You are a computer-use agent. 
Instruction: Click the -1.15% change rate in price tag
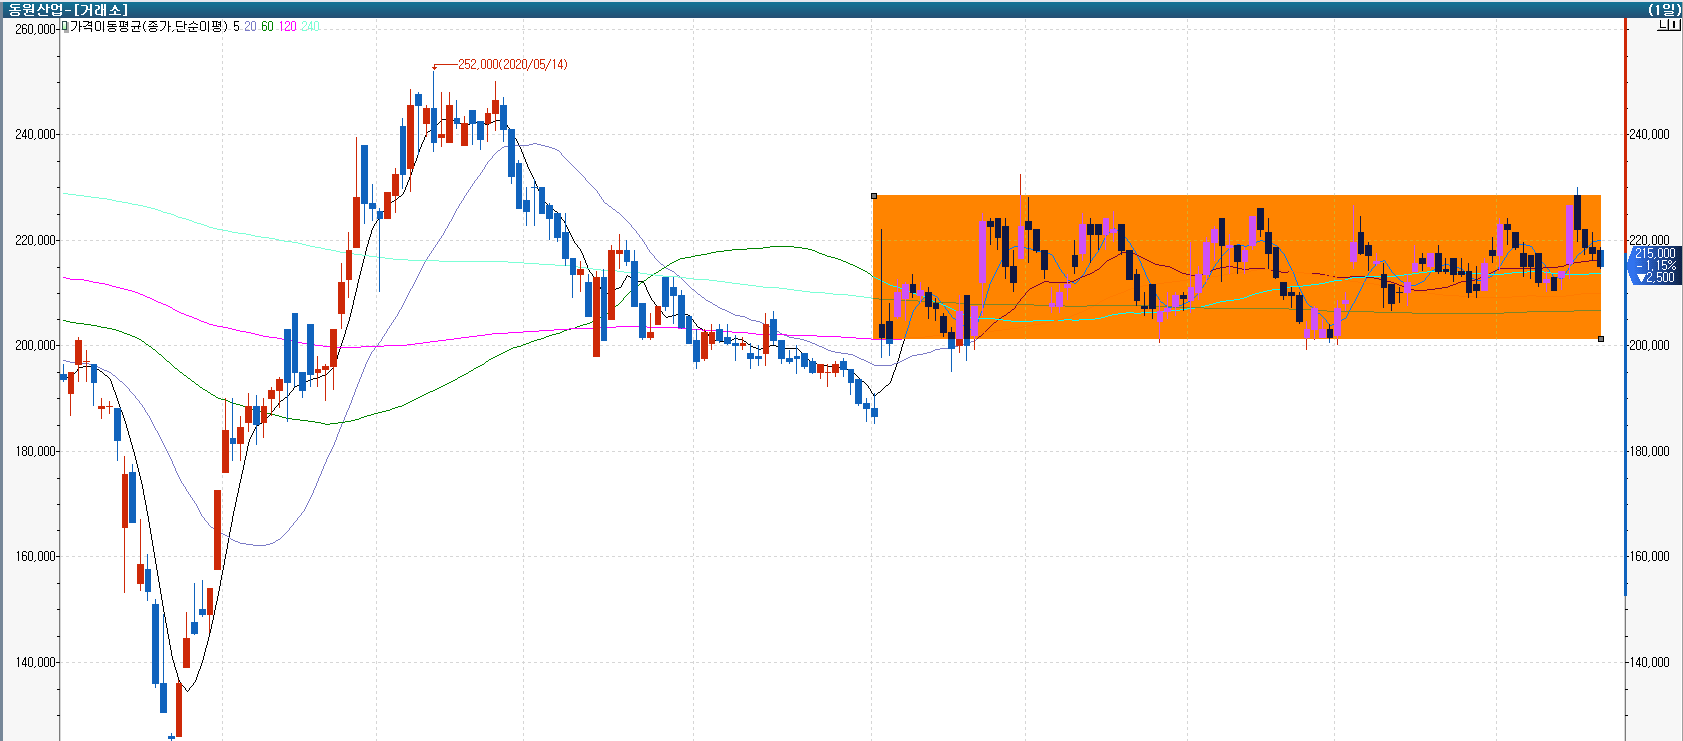[1655, 266]
